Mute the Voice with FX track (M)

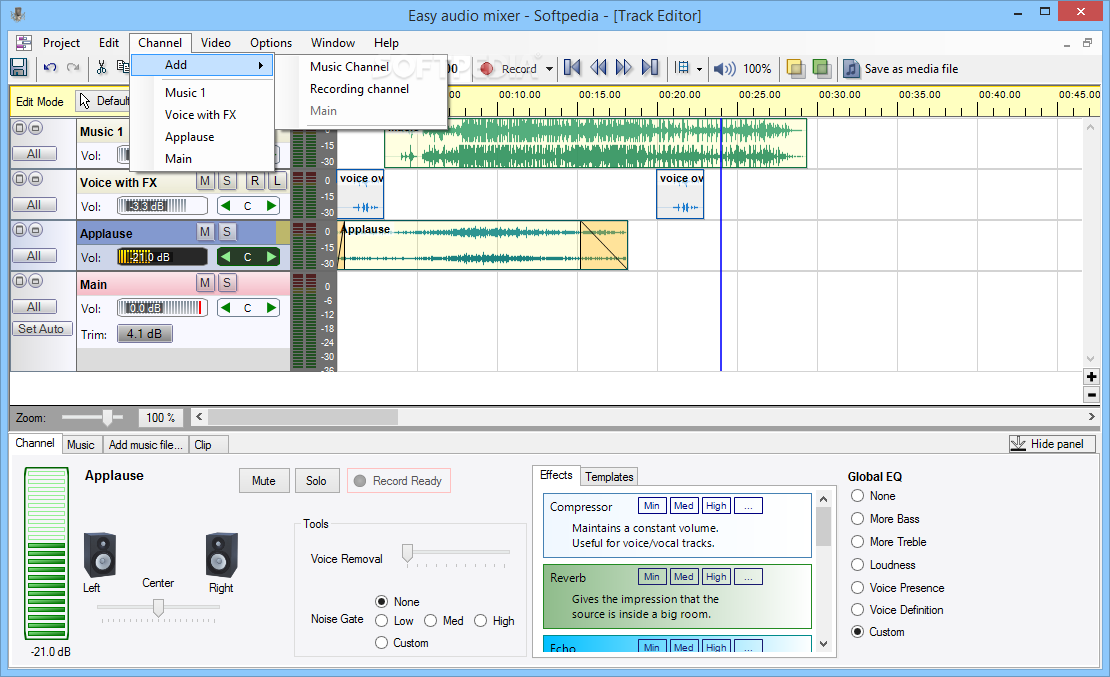[x=205, y=181]
